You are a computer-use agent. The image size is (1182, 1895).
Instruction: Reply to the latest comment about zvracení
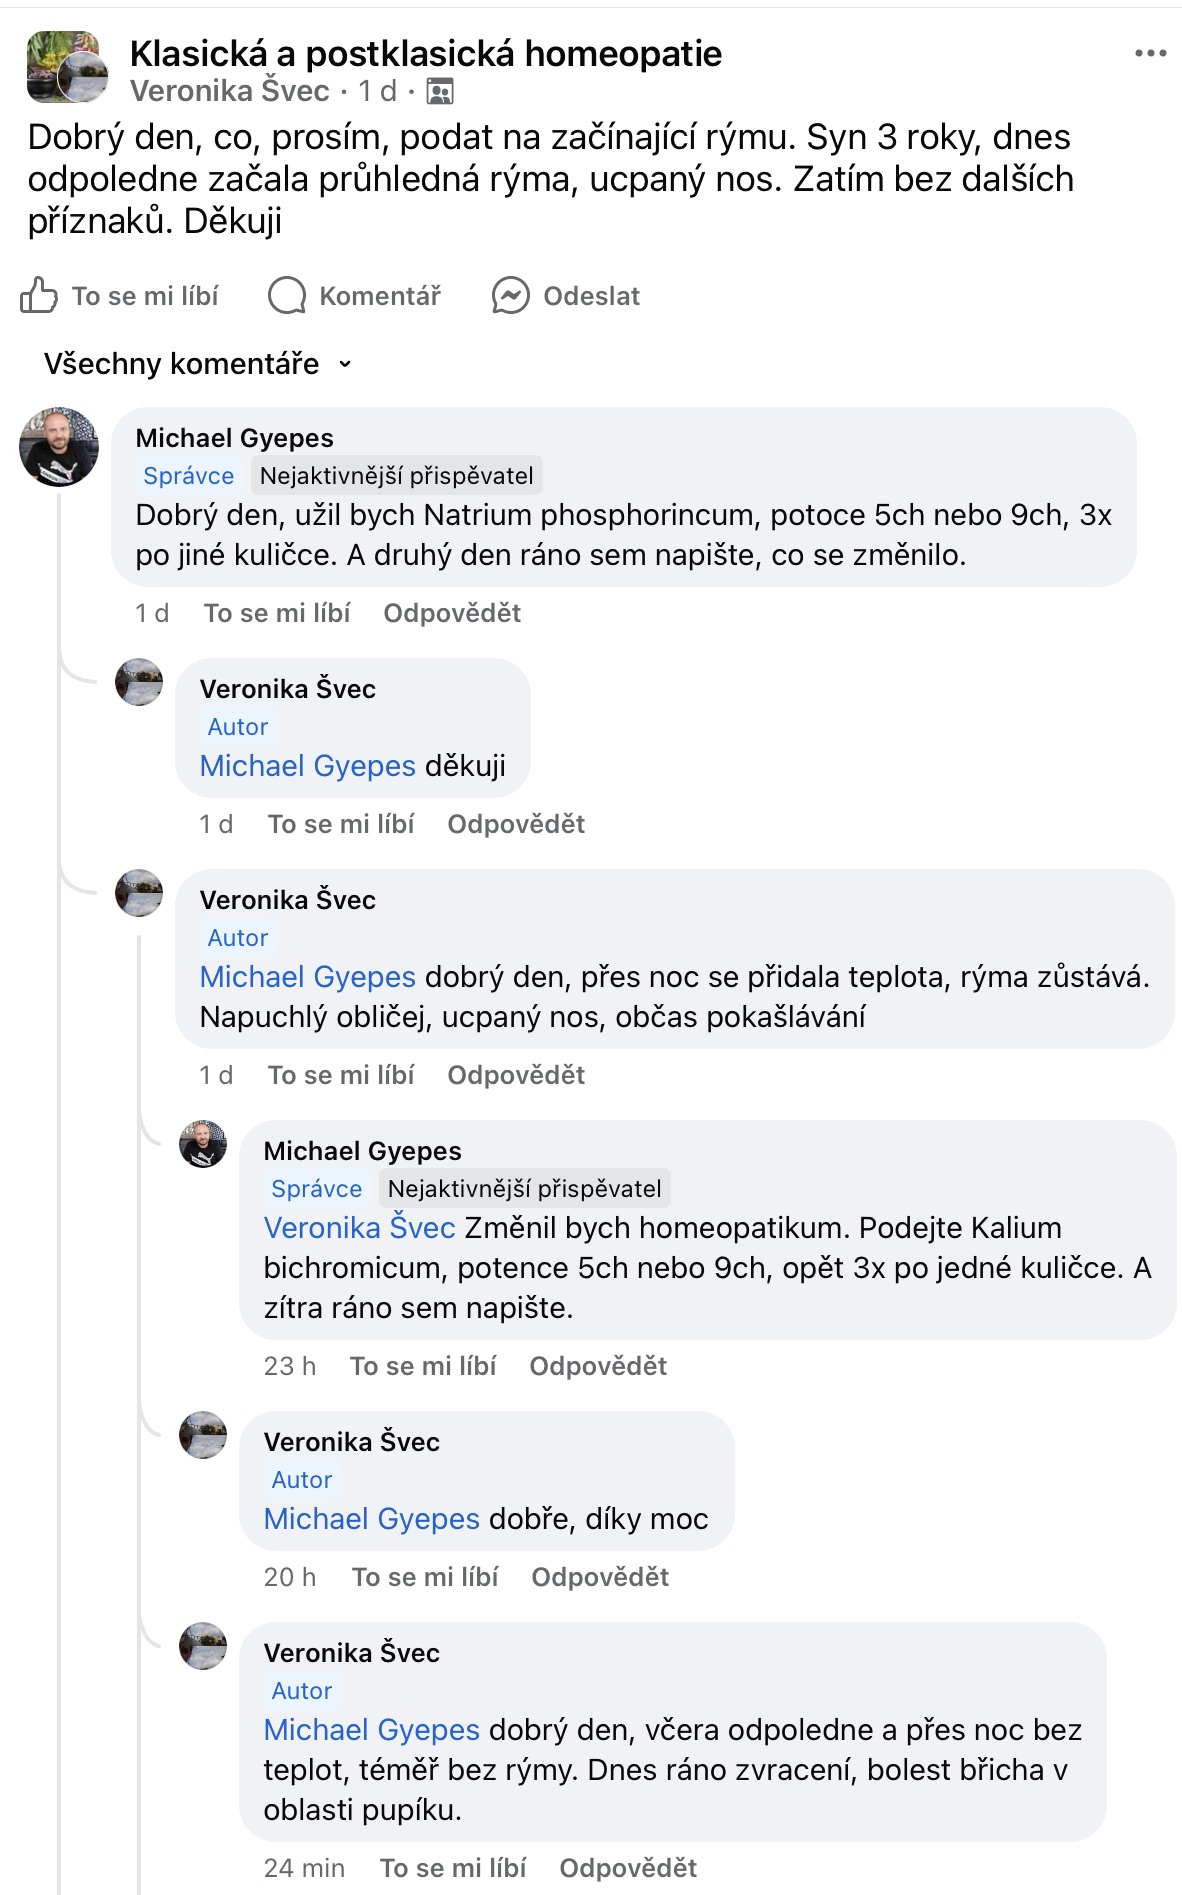628,1868
